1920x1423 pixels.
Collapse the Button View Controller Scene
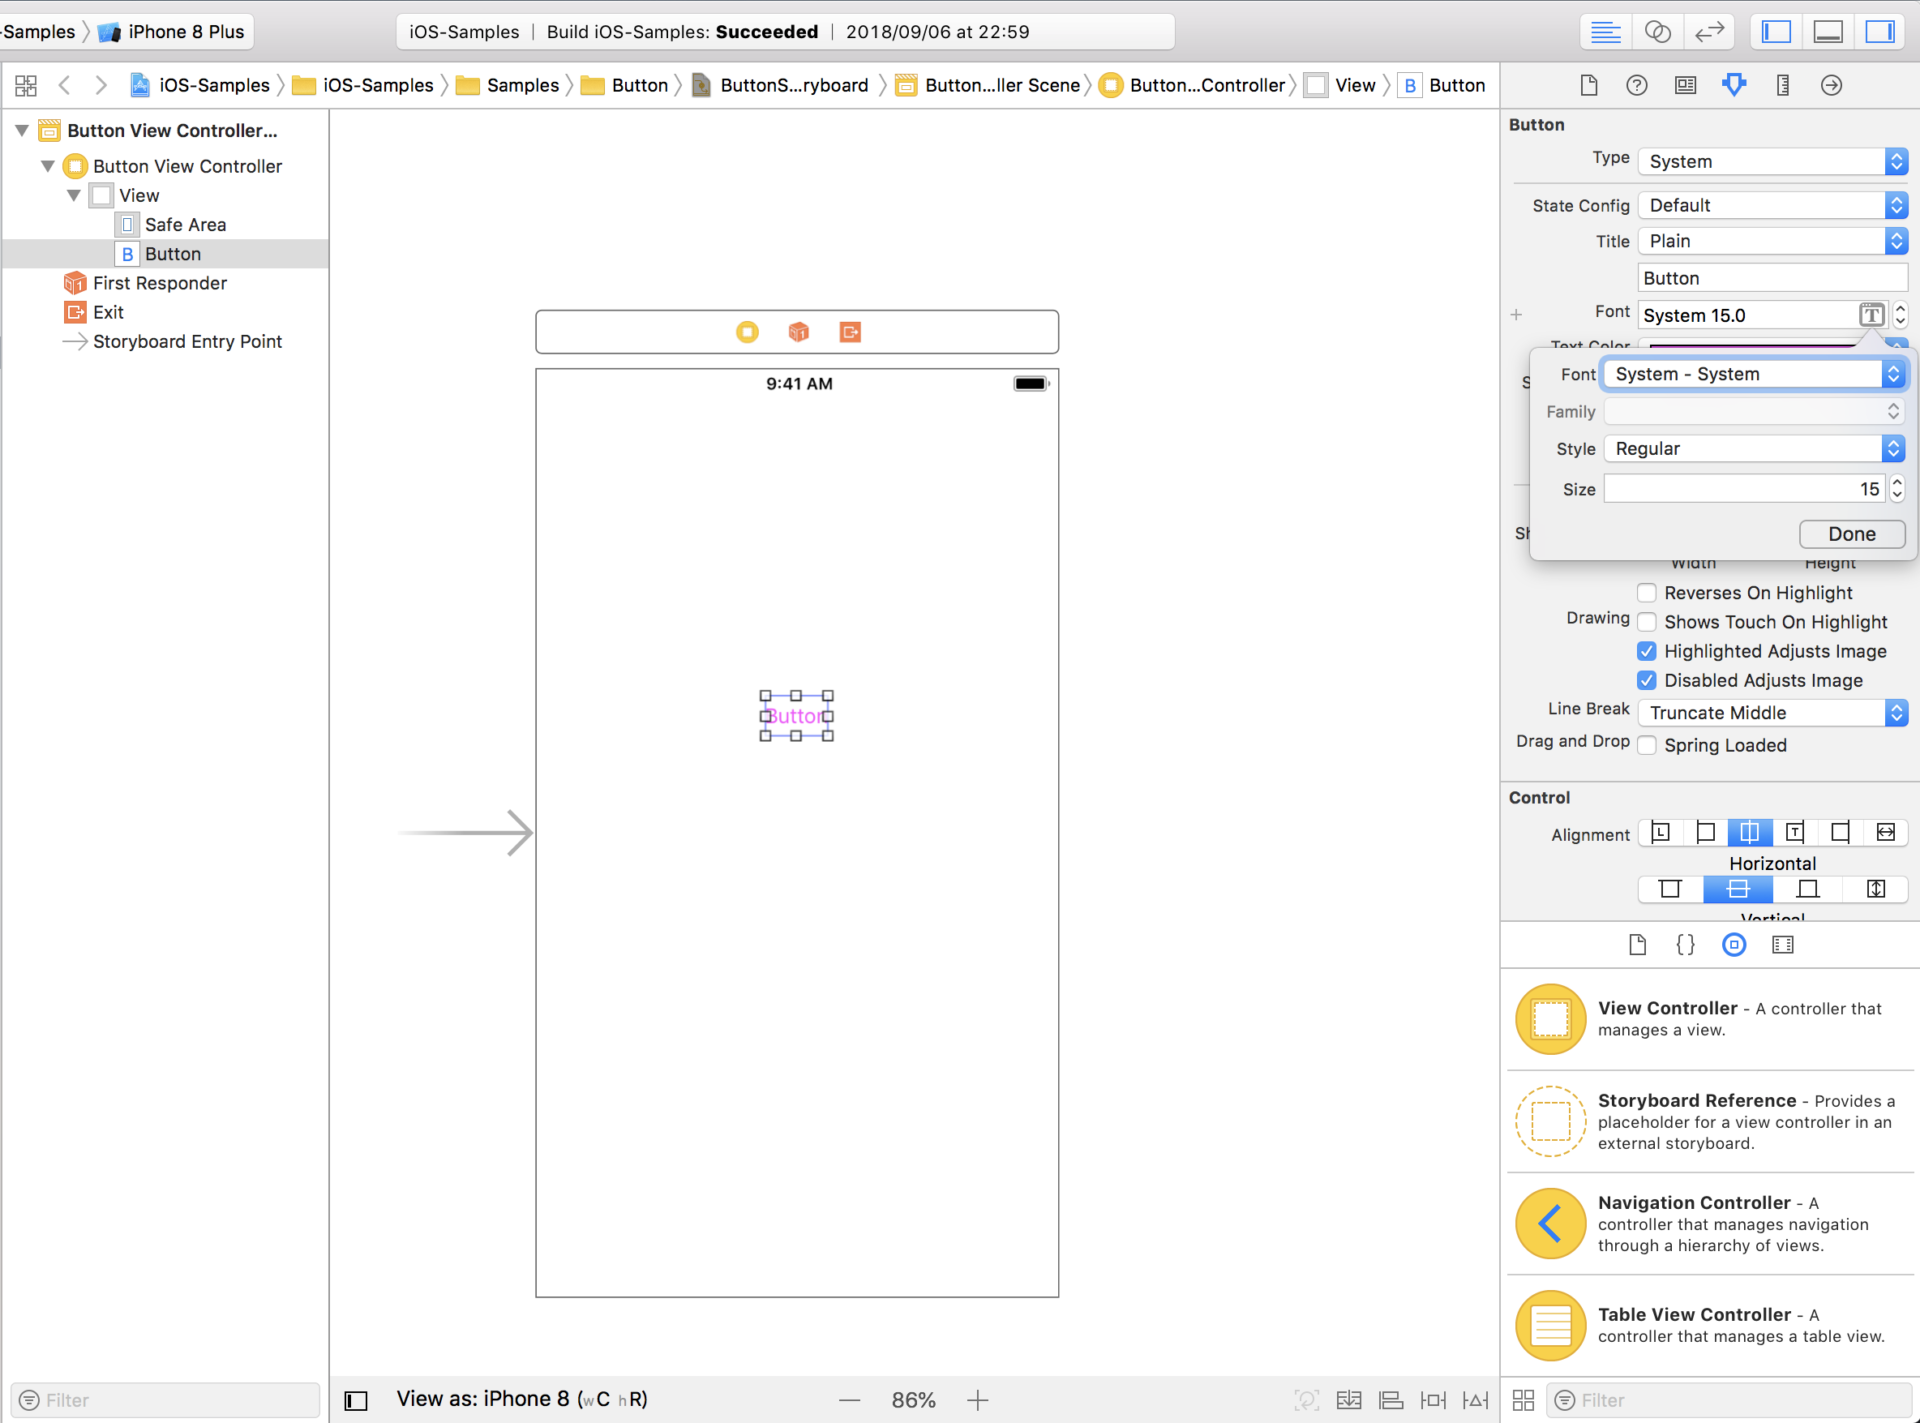[x=22, y=131]
